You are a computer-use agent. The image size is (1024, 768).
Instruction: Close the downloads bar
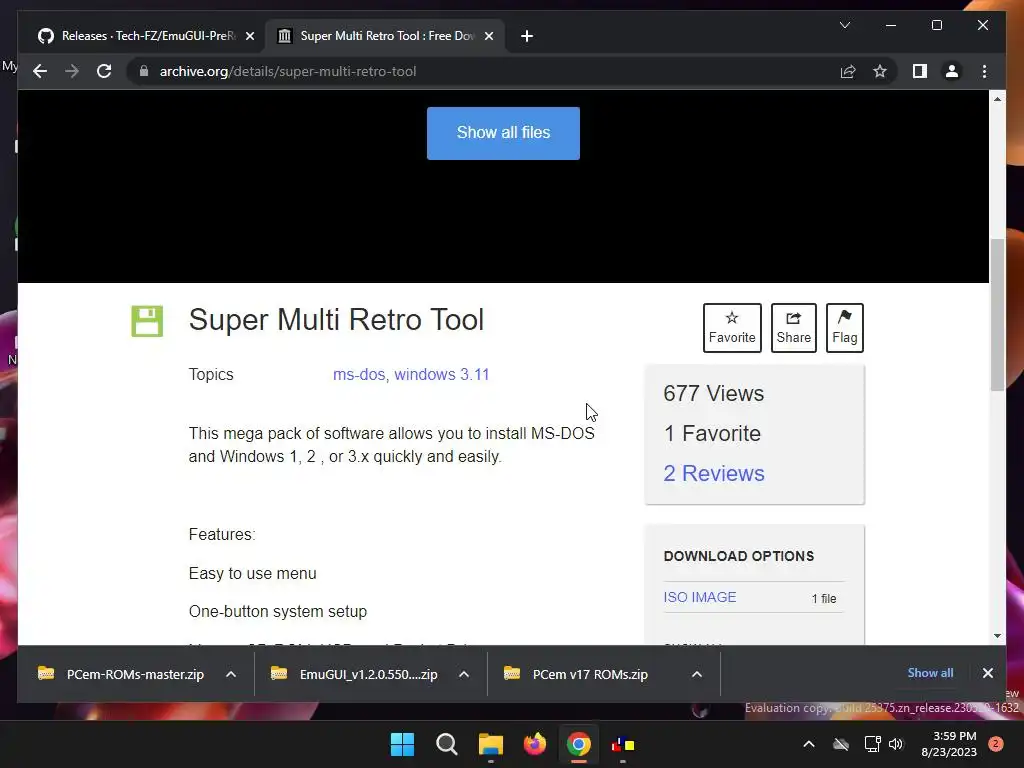pyautogui.click(x=987, y=673)
